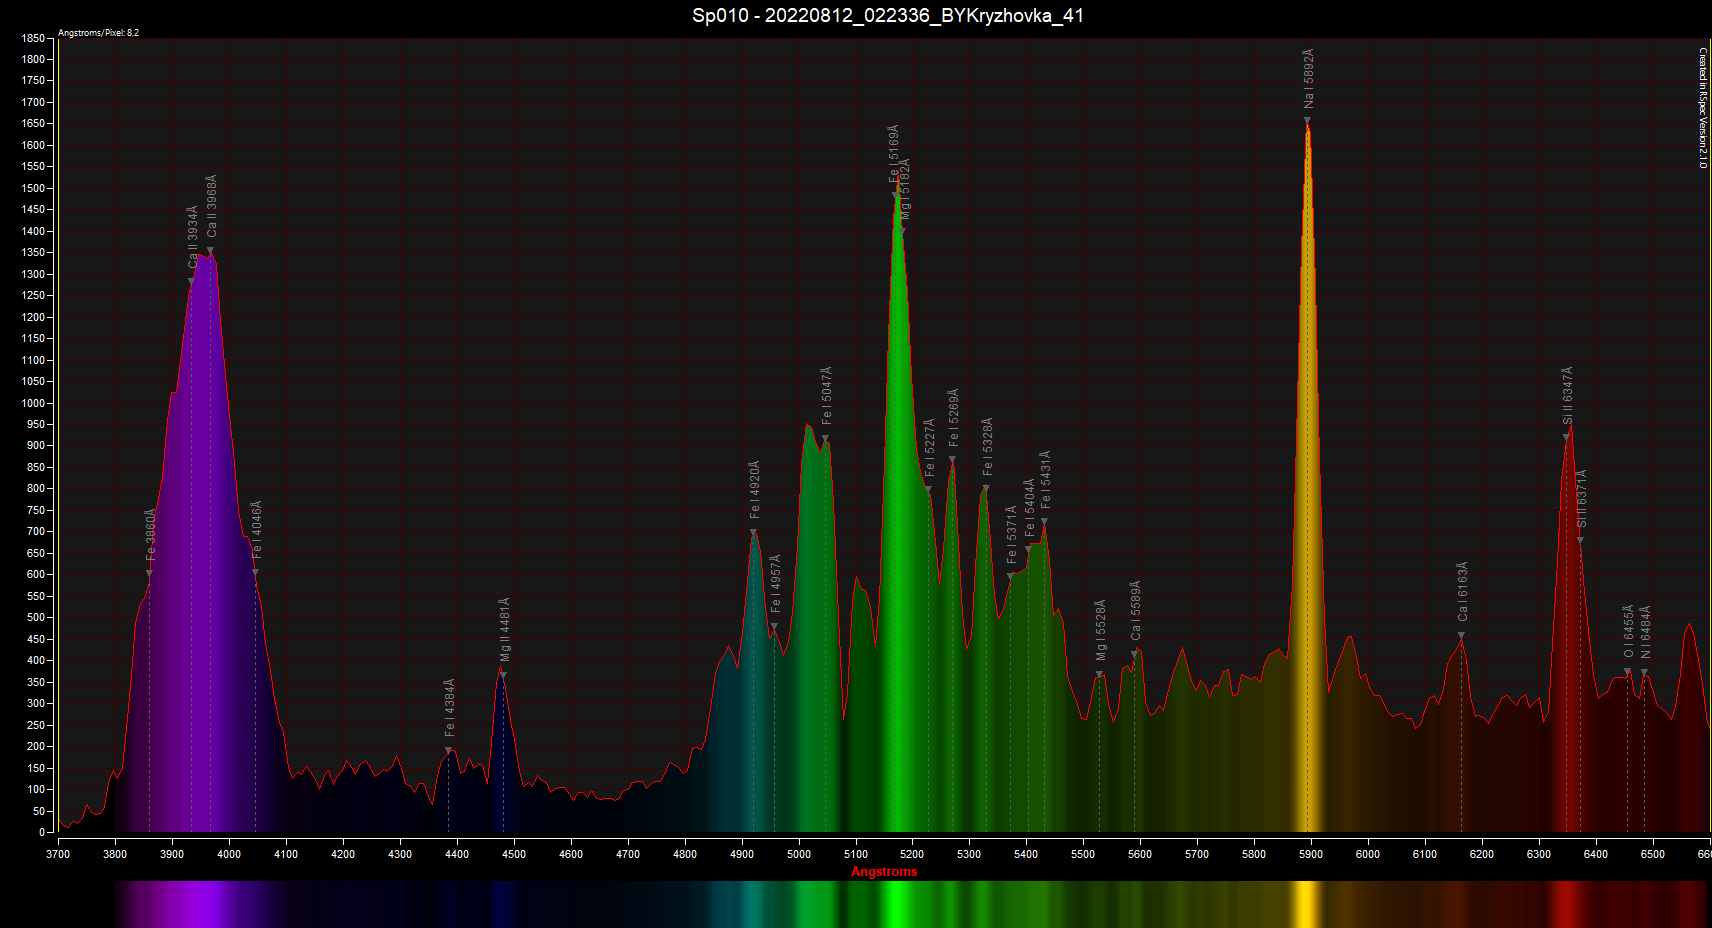Select the 'Fe 3860Å' line label
Image resolution: width=1712 pixels, height=928 pixels.
coord(151,534)
